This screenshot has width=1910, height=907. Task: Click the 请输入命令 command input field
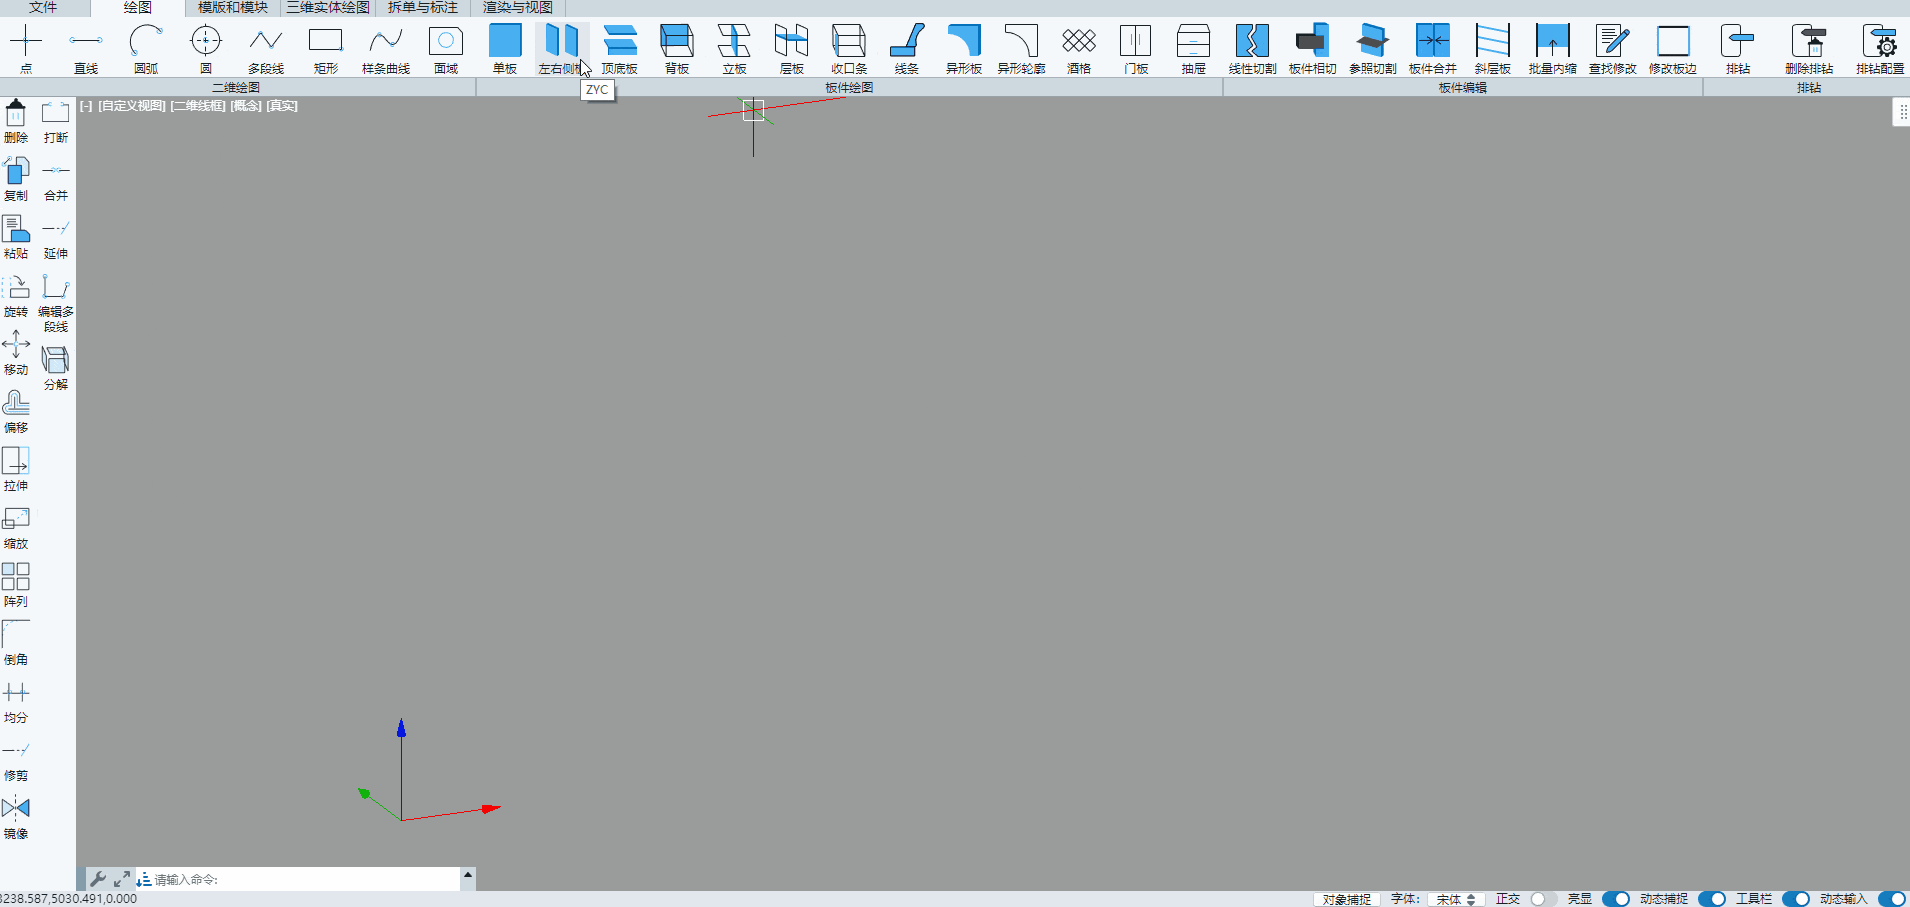pos(300,879)
